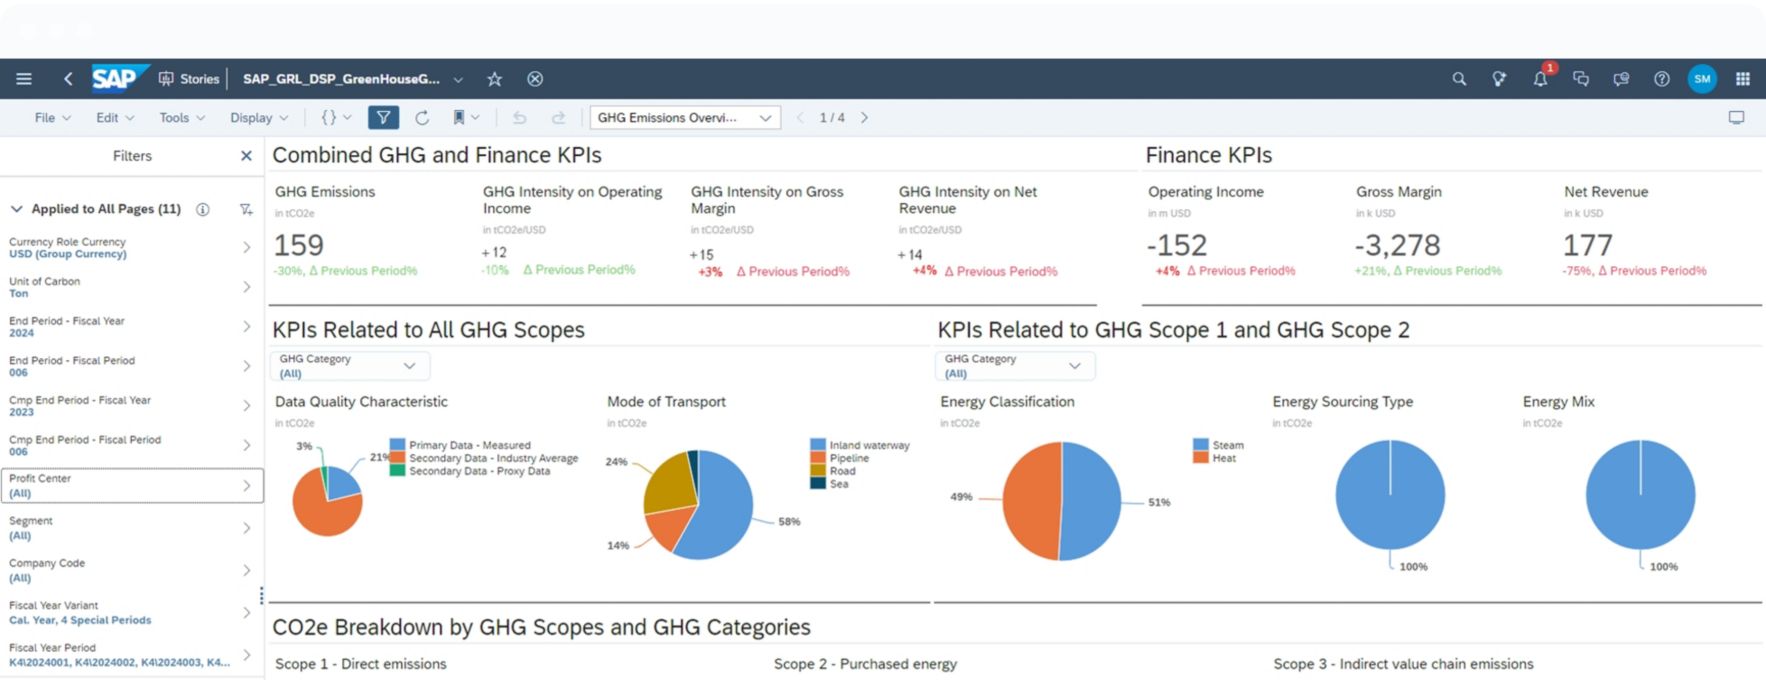Open the search magnifier icon

pyautogui.click(x=1459, y=79)
